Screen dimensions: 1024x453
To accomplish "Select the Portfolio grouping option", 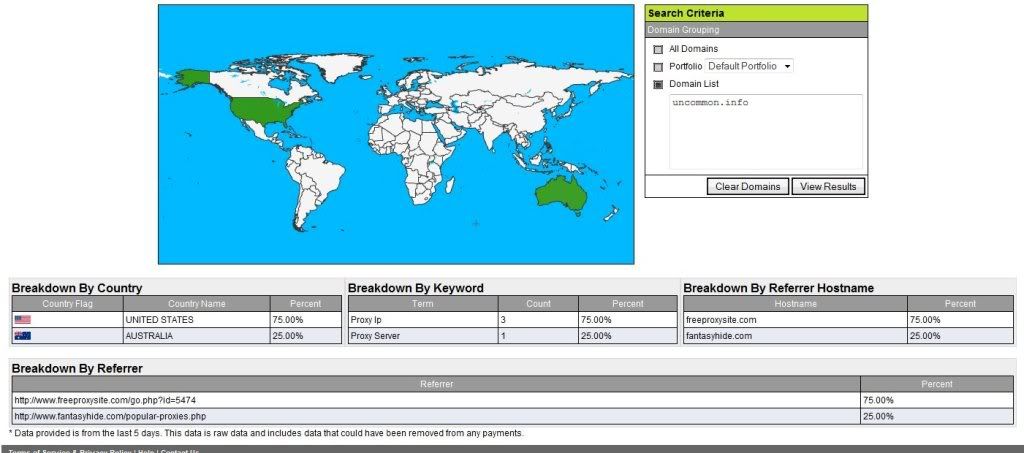I will (658, 66).
